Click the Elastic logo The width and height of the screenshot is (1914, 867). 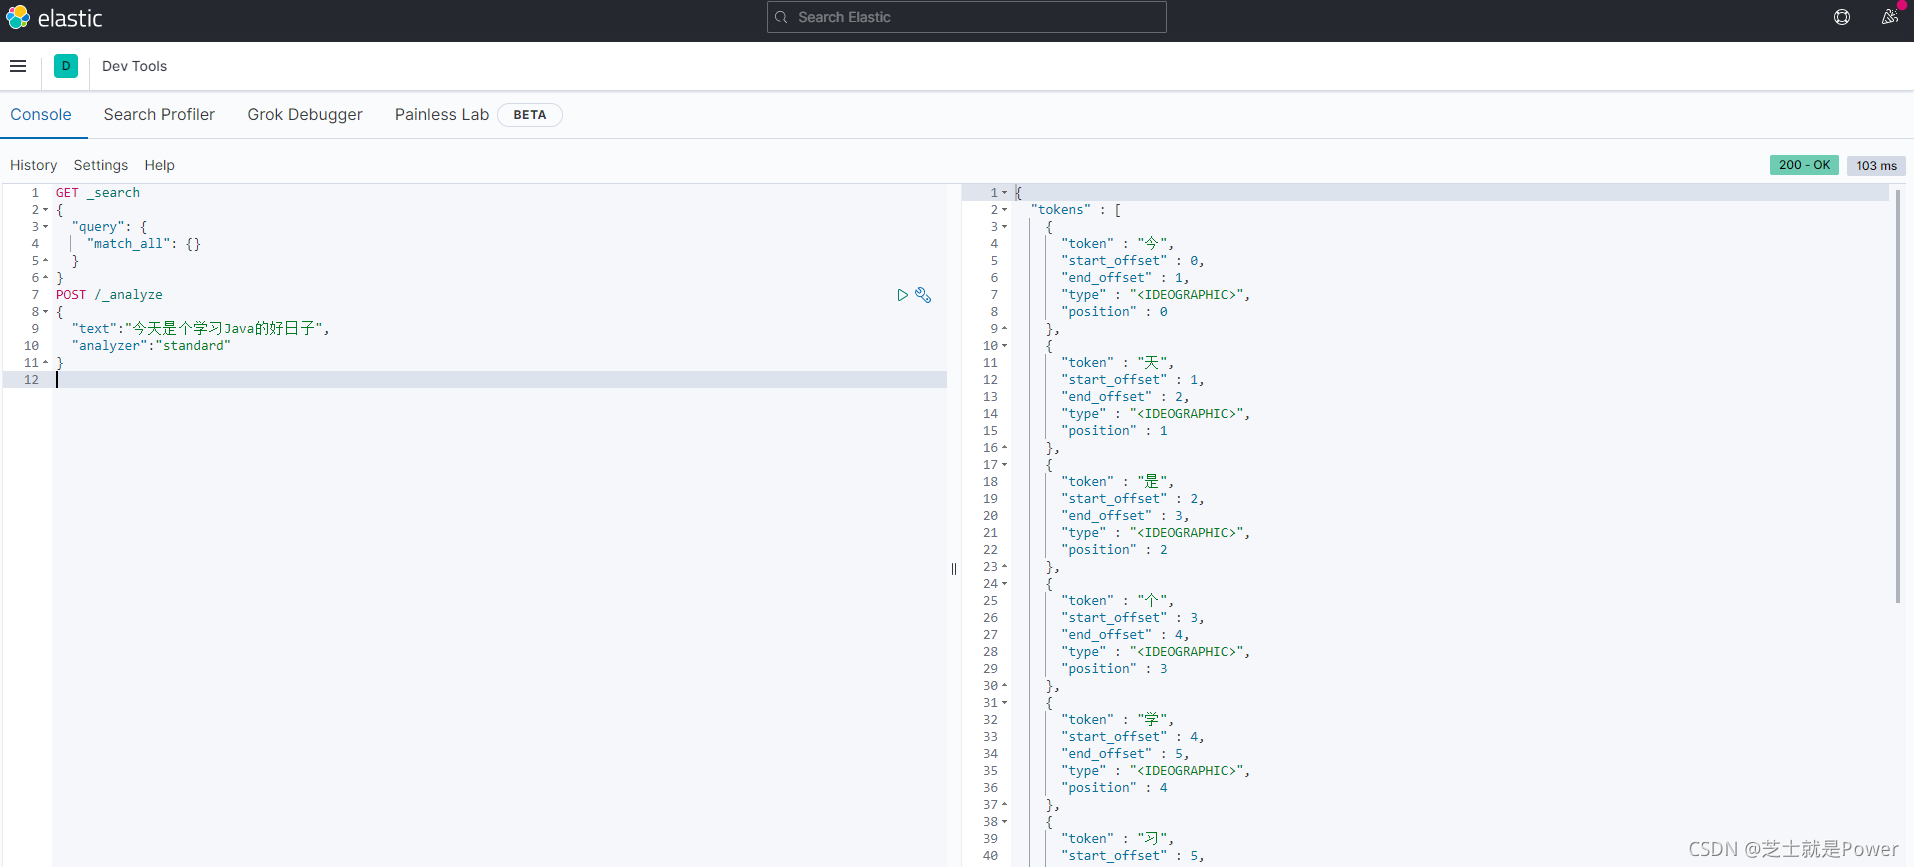pyautogui.click(x=54, y=18)
